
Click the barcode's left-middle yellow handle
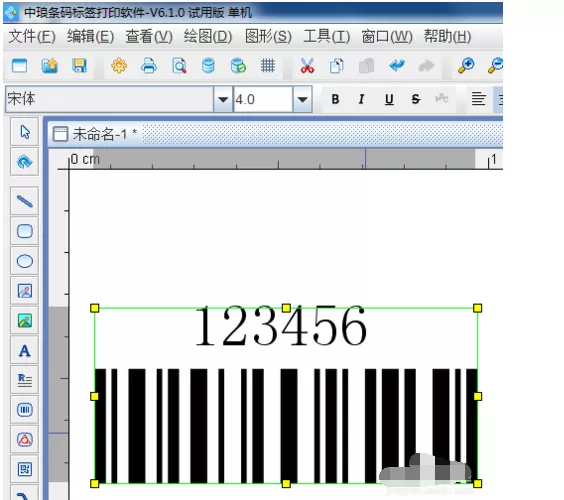point(95,396)
